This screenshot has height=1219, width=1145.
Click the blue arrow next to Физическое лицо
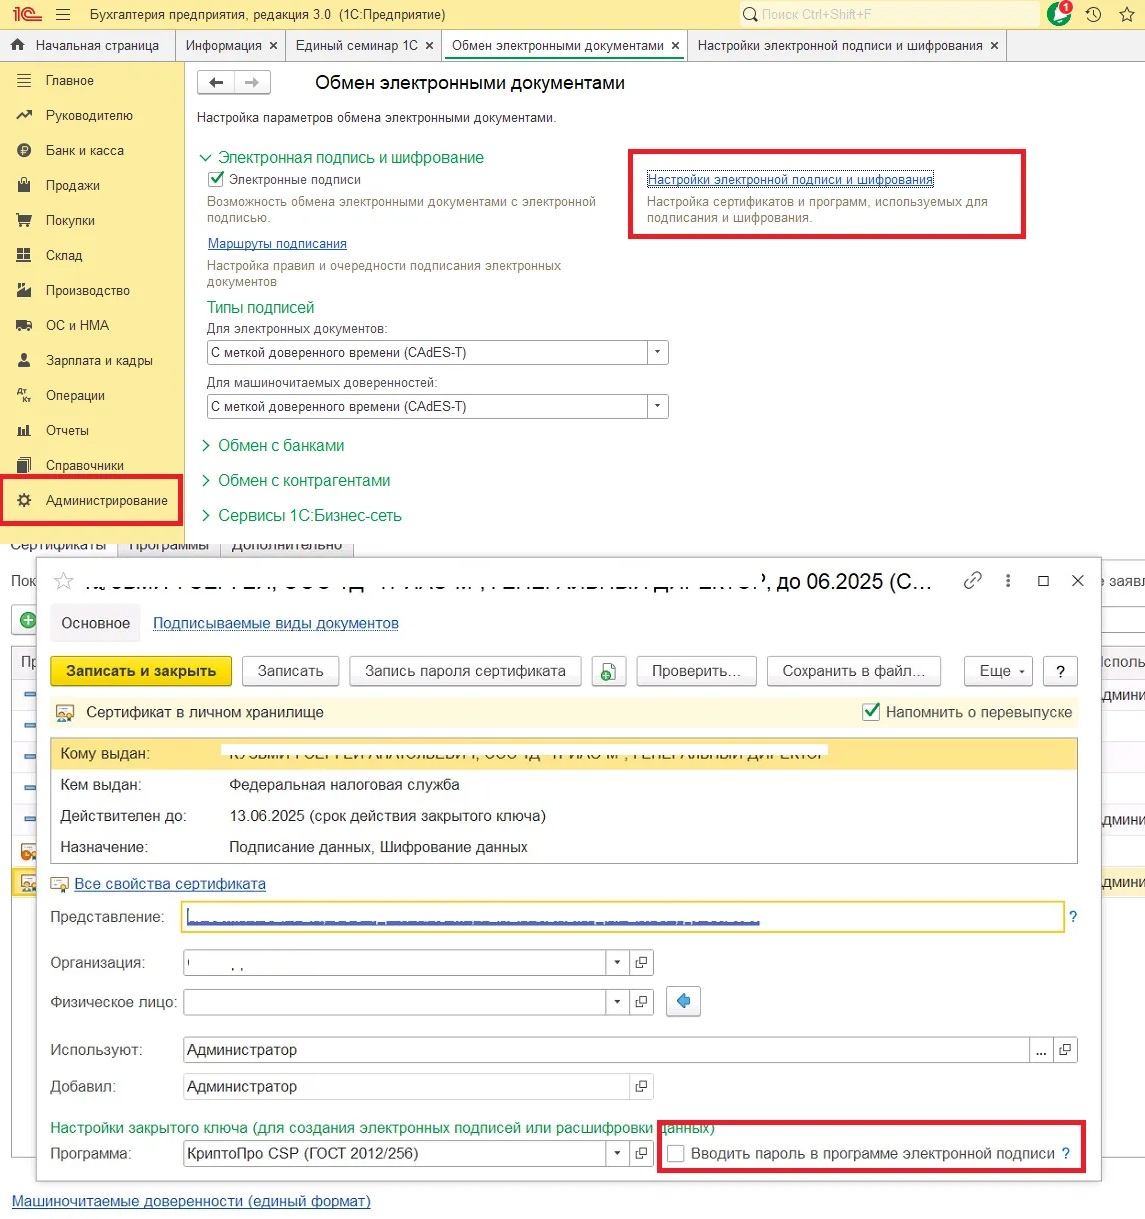[x=684, y=1001]
